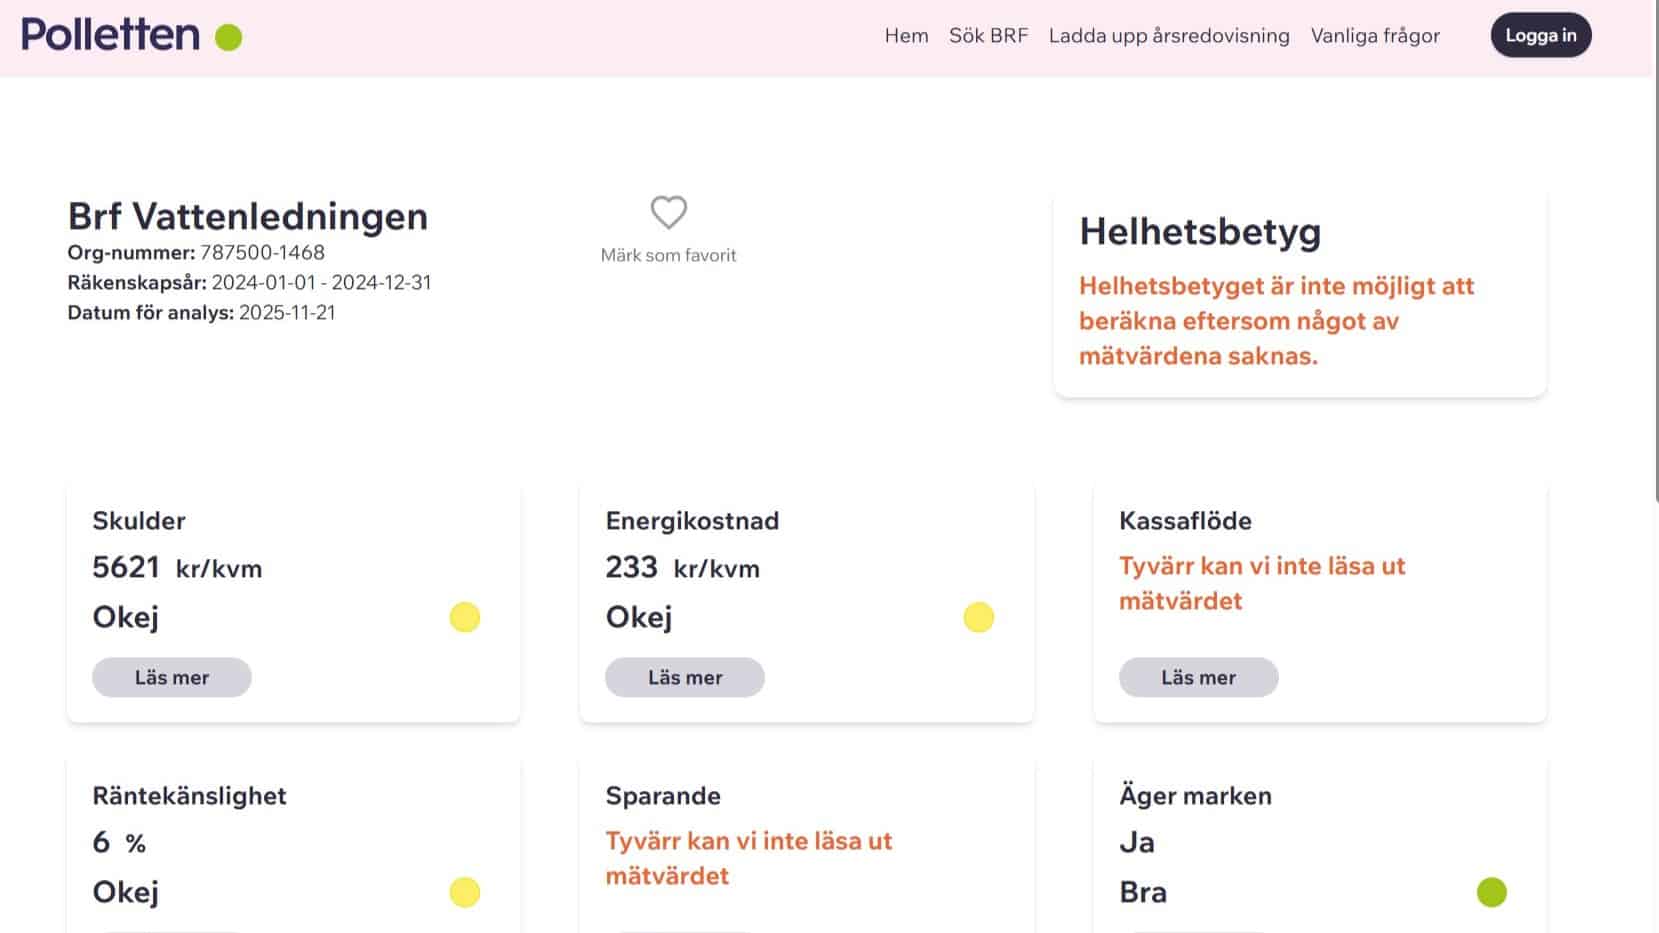Click the Logga in button
The width and height of the screenshot is (1659, 933).
point(1540,34)
